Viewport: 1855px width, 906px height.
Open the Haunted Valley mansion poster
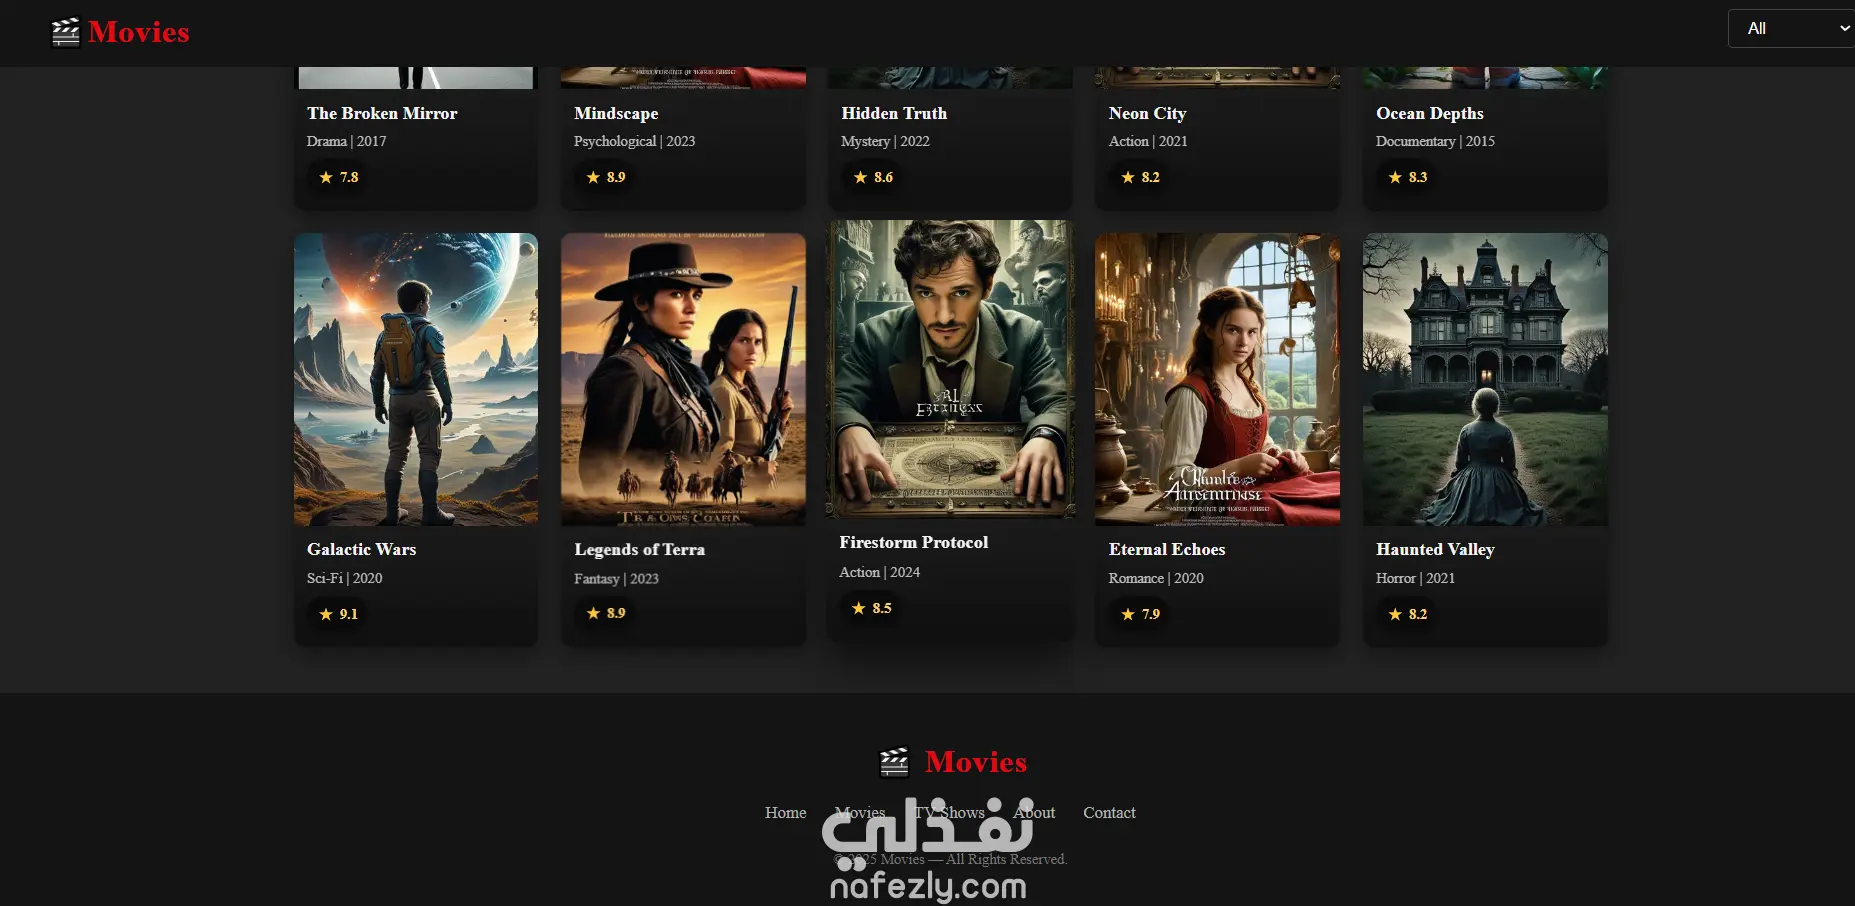click(1485, 379)
